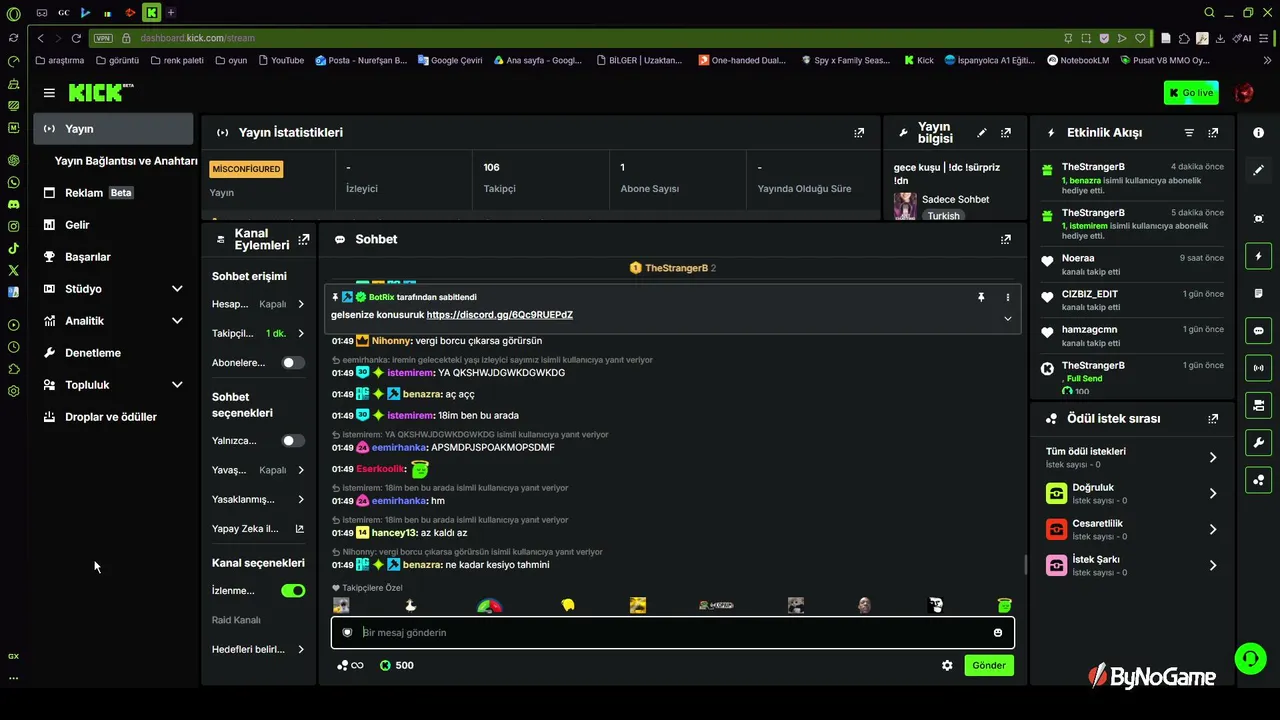Click the chat bubble icon in right sidebar
The height and width of the screenshot is (720, 1280).
click(1258, 330)
